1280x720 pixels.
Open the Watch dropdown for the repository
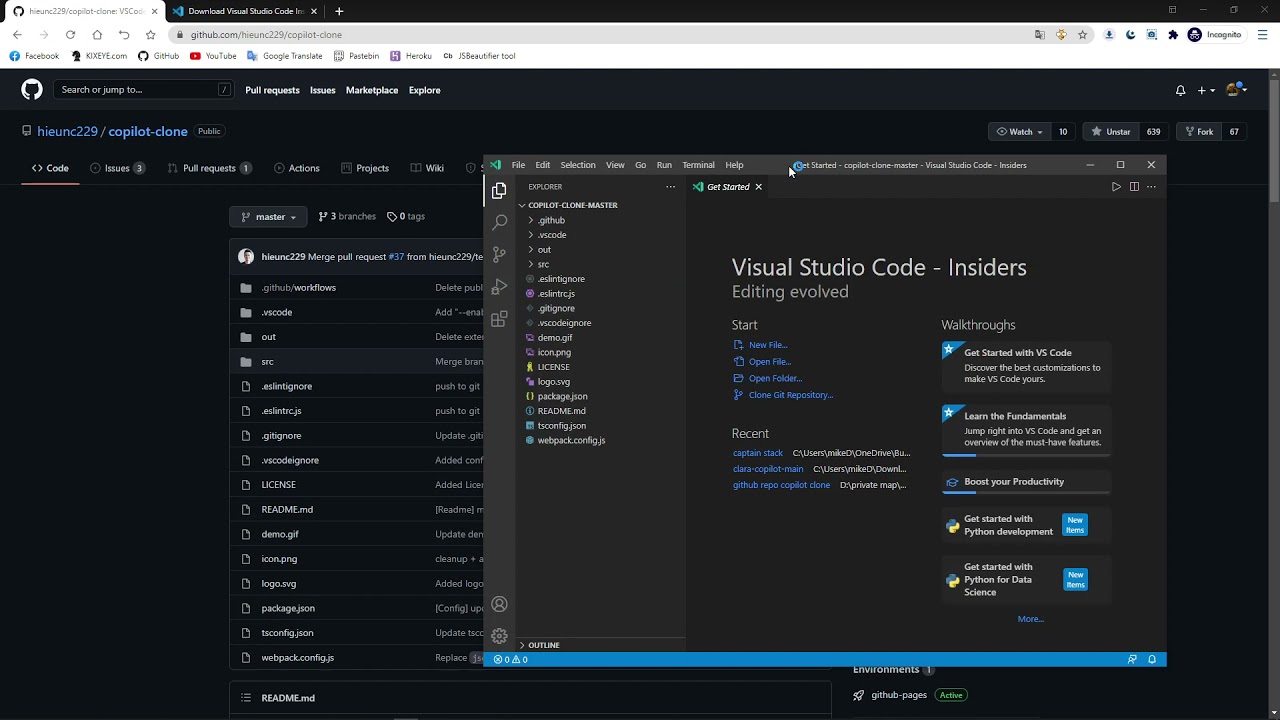[1019, 132]
